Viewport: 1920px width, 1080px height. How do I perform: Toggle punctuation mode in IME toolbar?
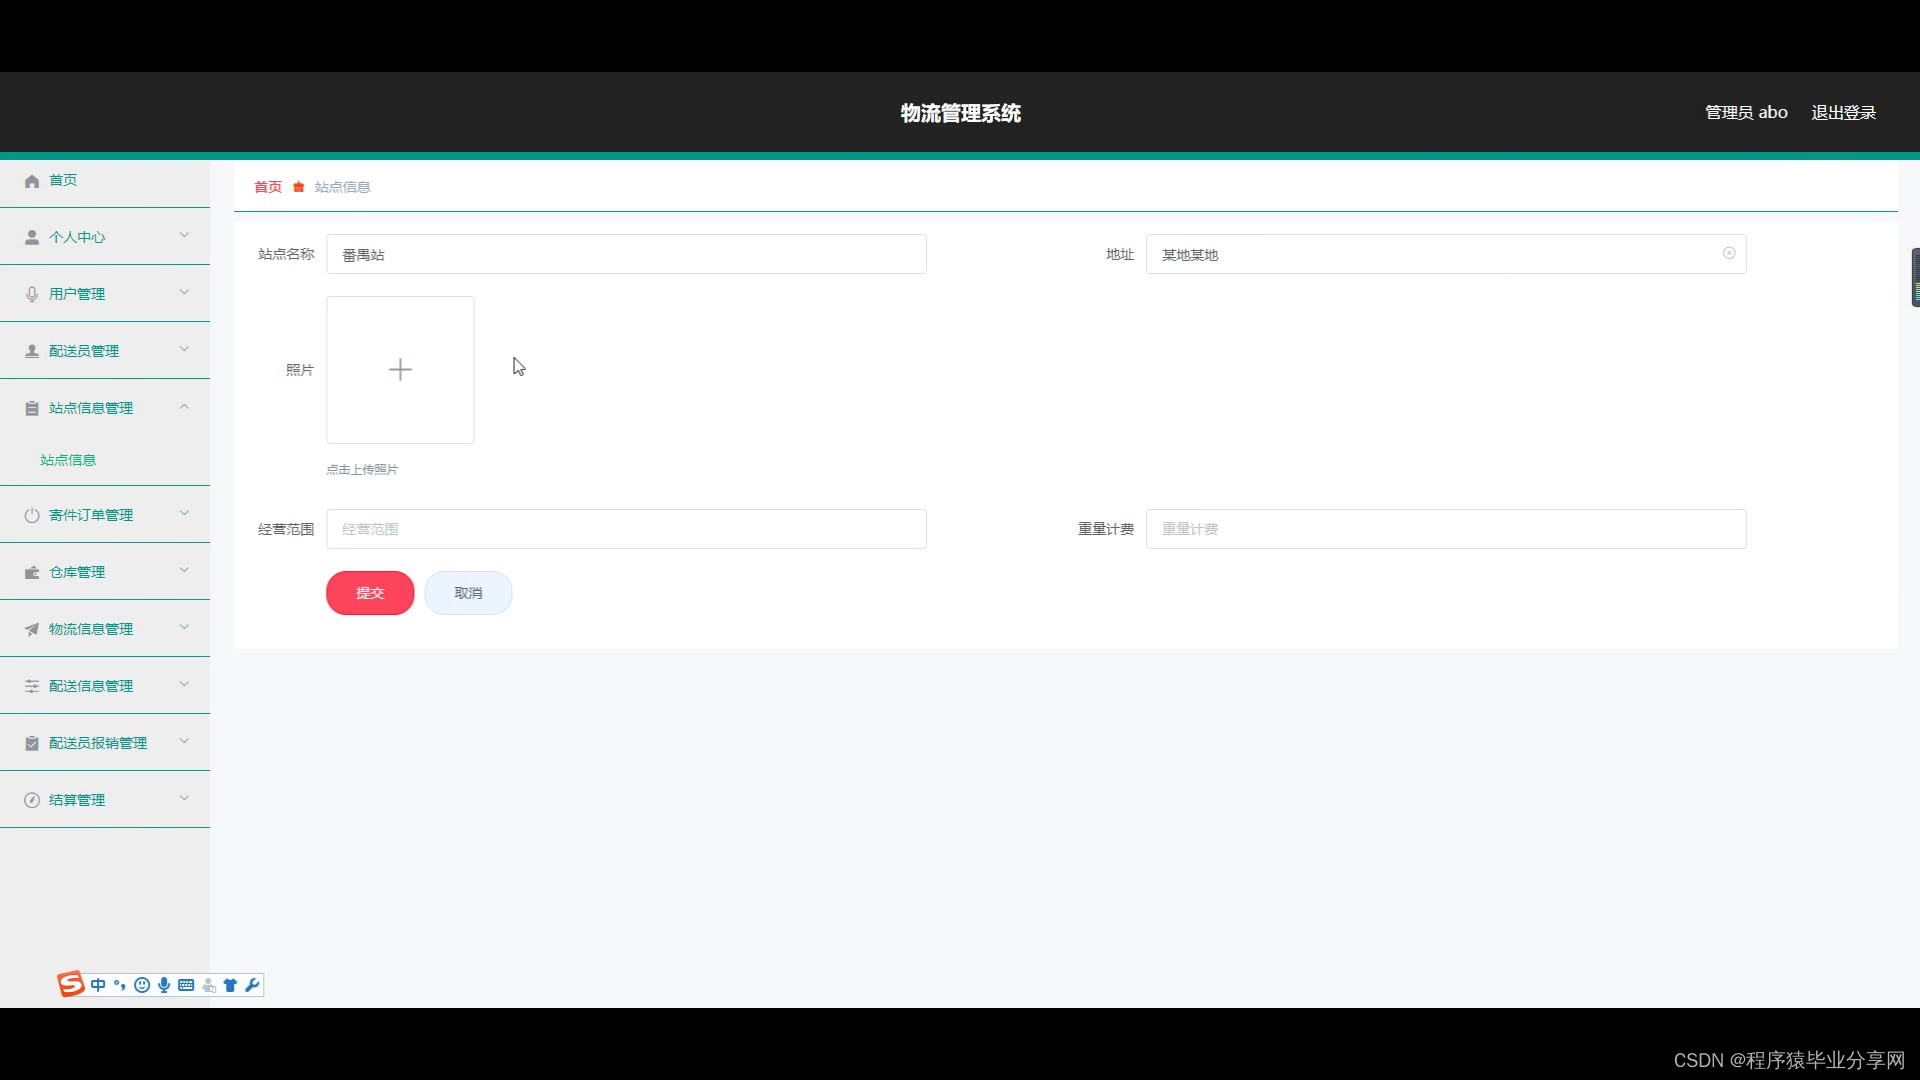pyautogui.click(x=120, y=985)
